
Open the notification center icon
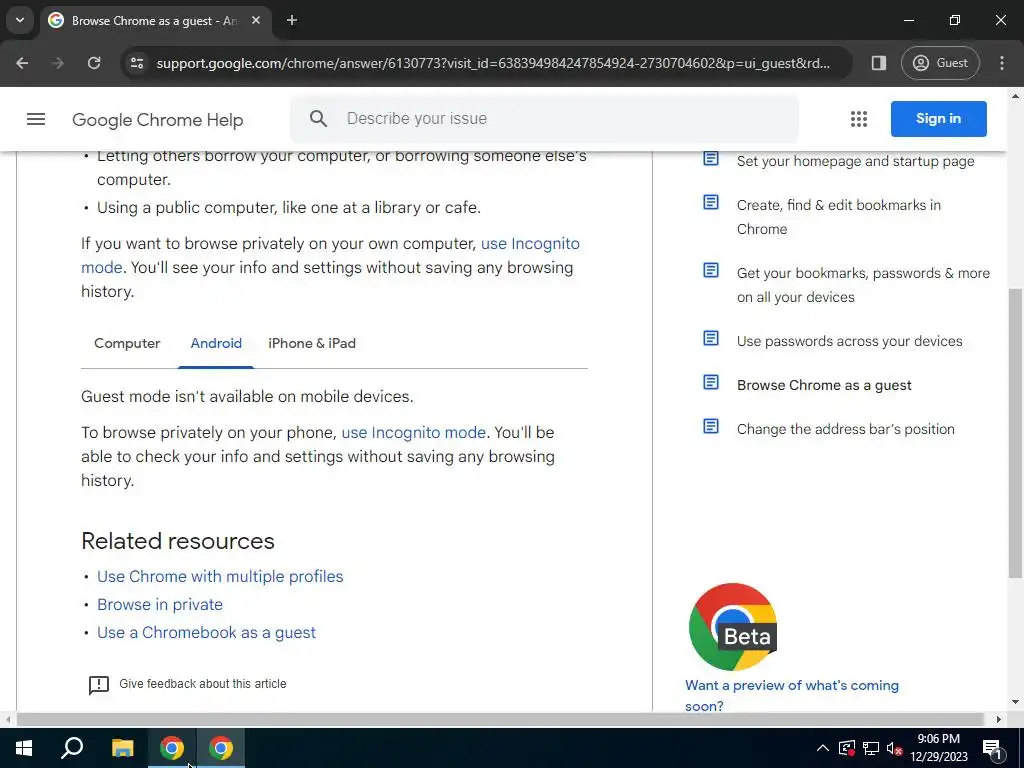click(x=992, y=748)
